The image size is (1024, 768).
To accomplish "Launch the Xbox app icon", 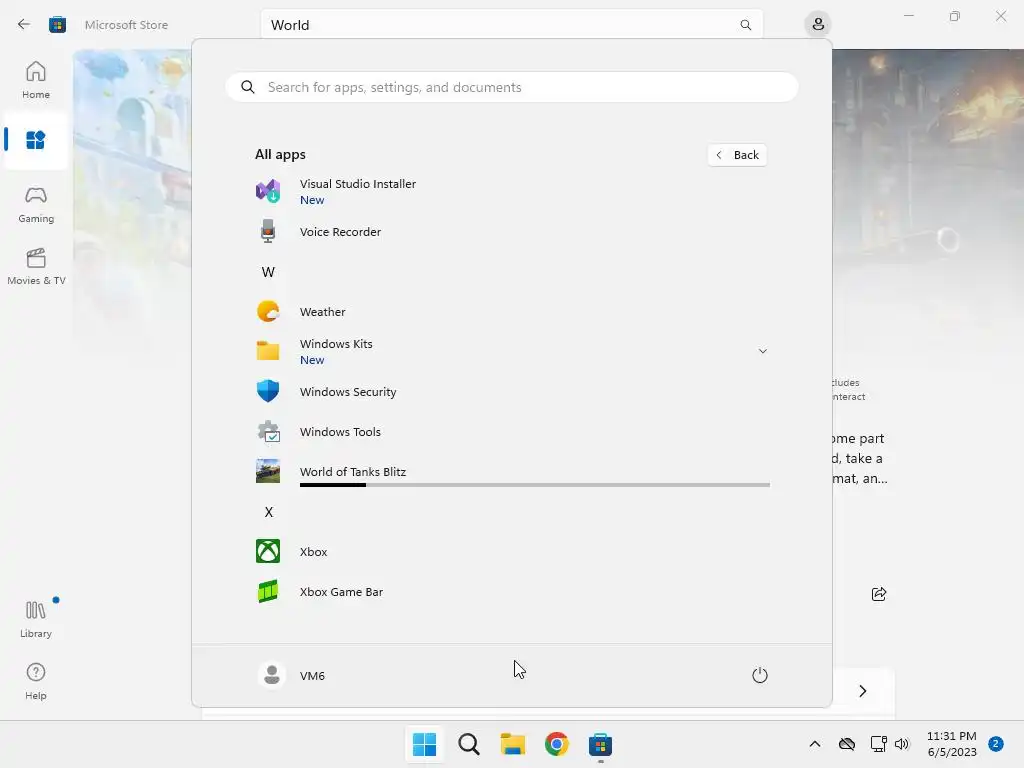I will [268, 551].
